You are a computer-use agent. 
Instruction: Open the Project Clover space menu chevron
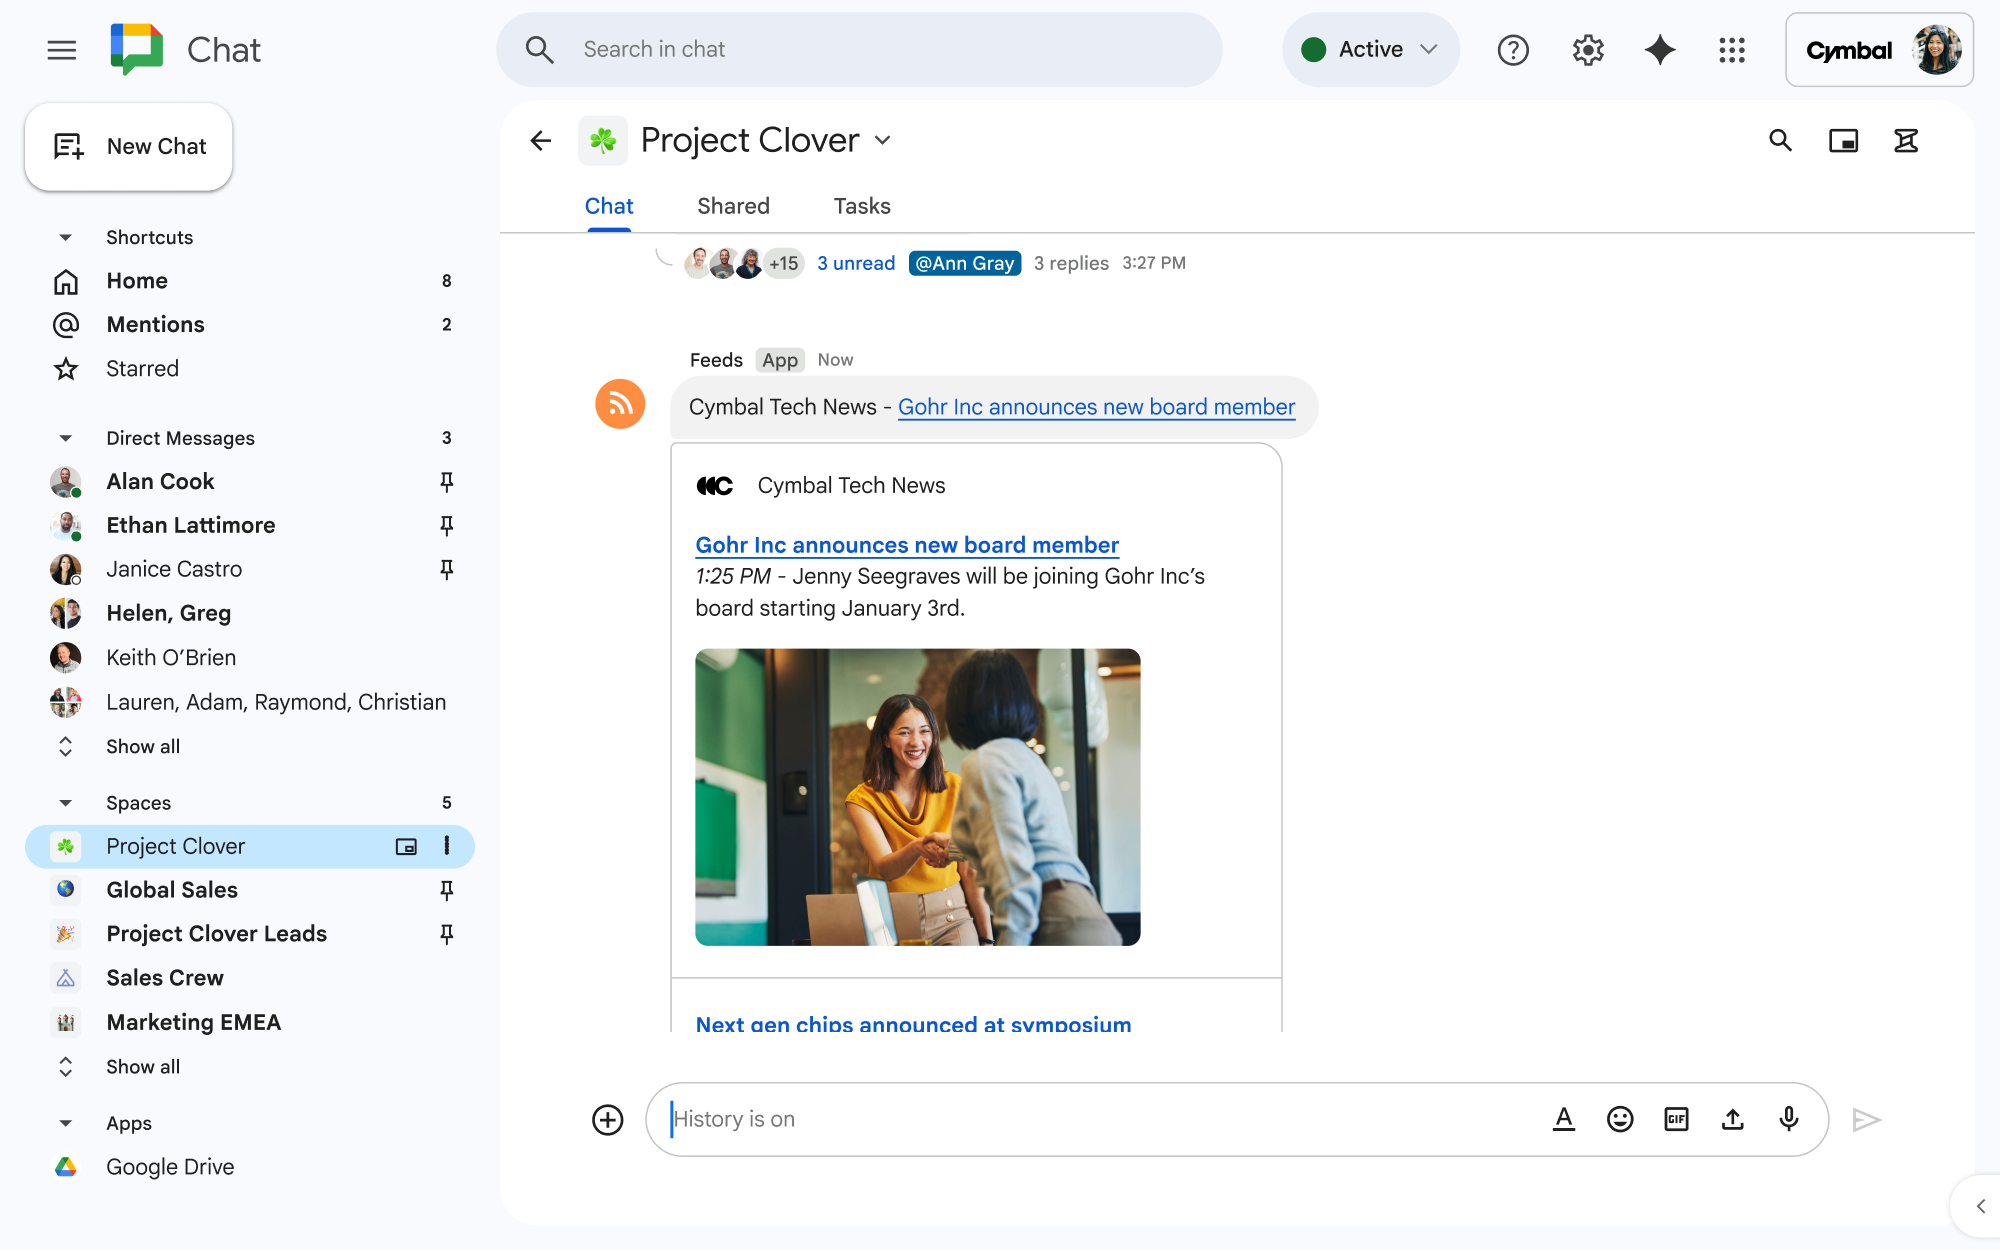tap(882, 140)
